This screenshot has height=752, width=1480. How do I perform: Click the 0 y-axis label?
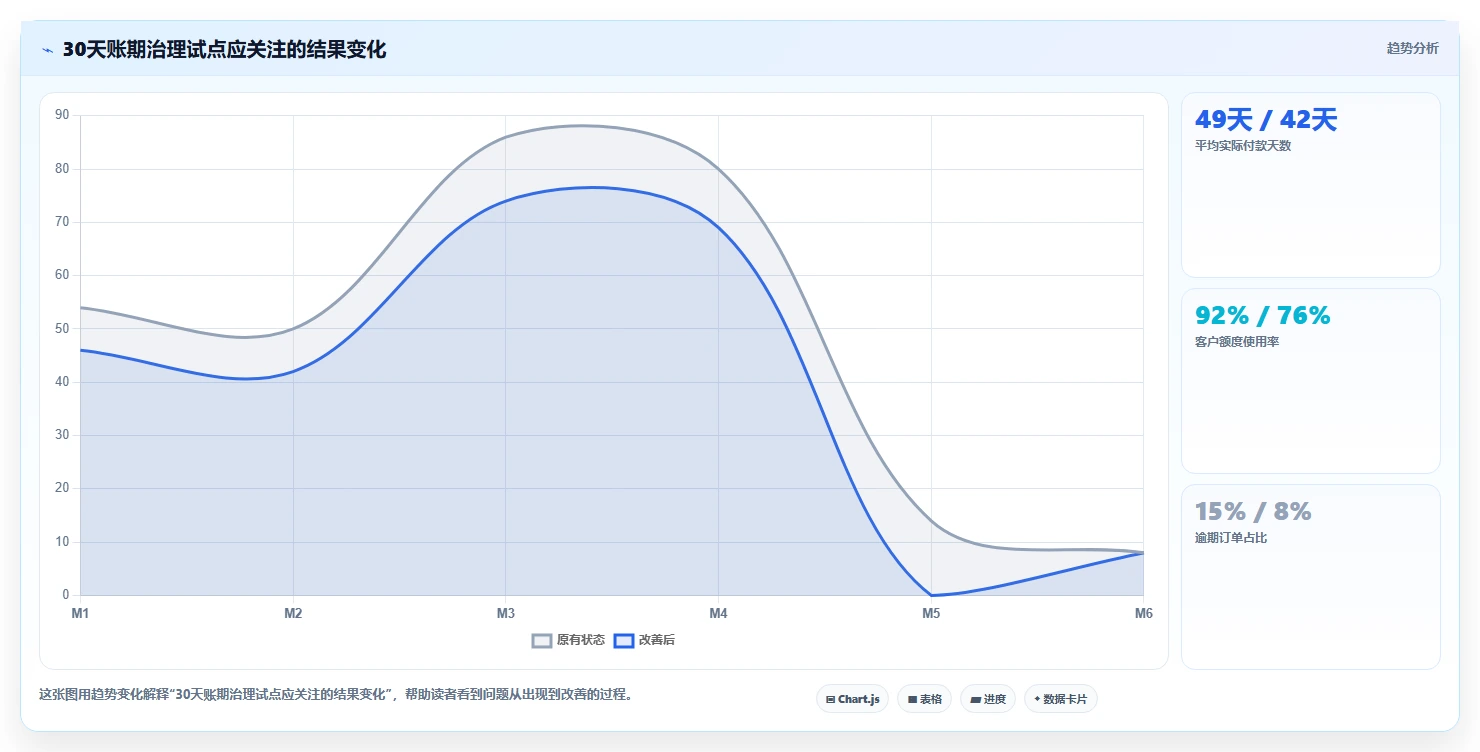click(66, 595)
